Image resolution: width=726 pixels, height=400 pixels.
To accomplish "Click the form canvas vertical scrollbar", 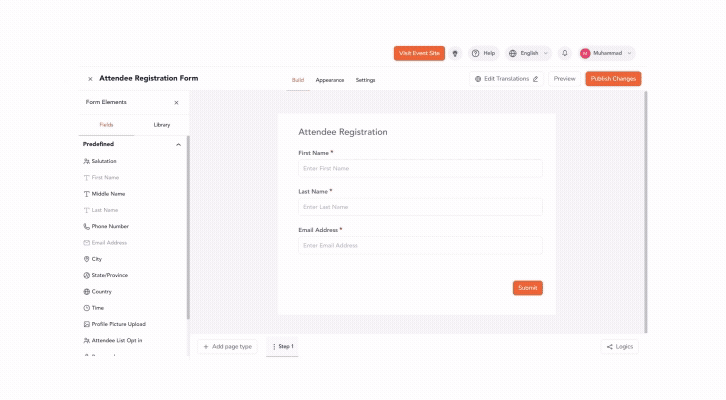I will [x=646, y=212].
